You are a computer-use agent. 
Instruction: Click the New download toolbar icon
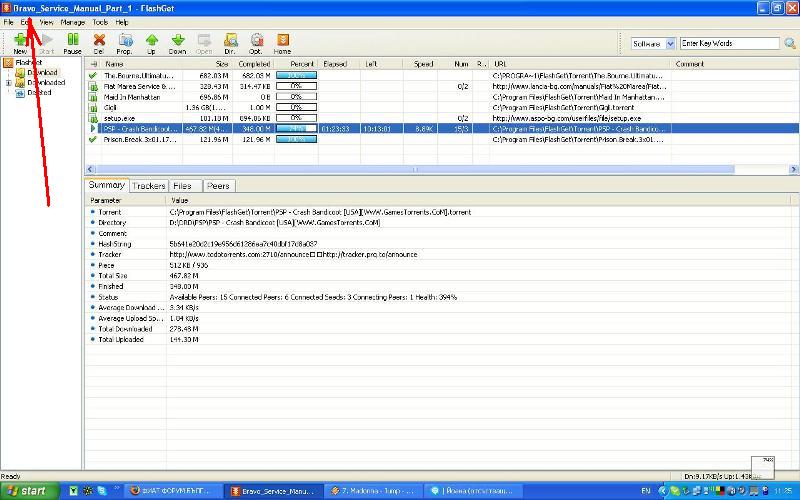coord(20,42)
